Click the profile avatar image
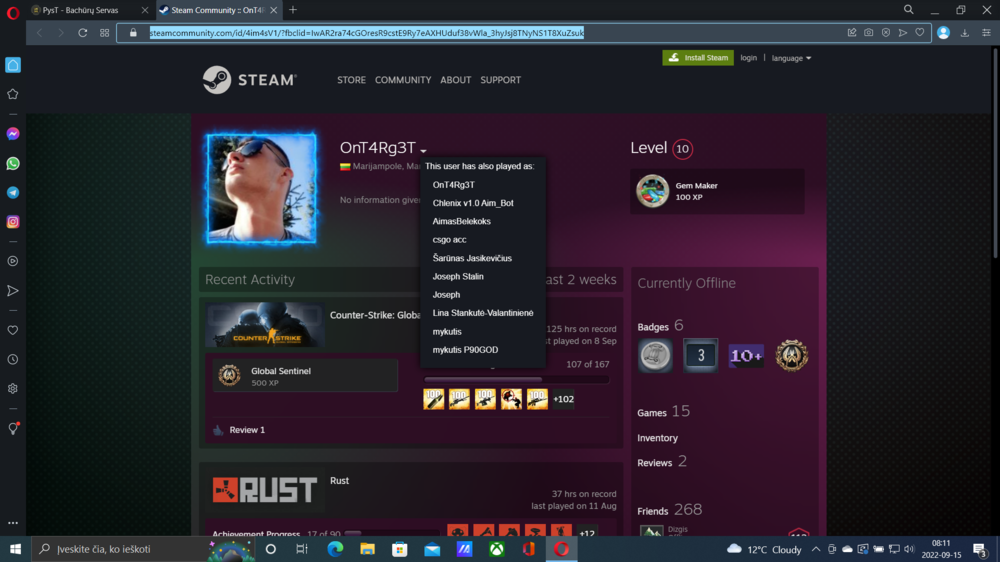 [x=262, y=189]
